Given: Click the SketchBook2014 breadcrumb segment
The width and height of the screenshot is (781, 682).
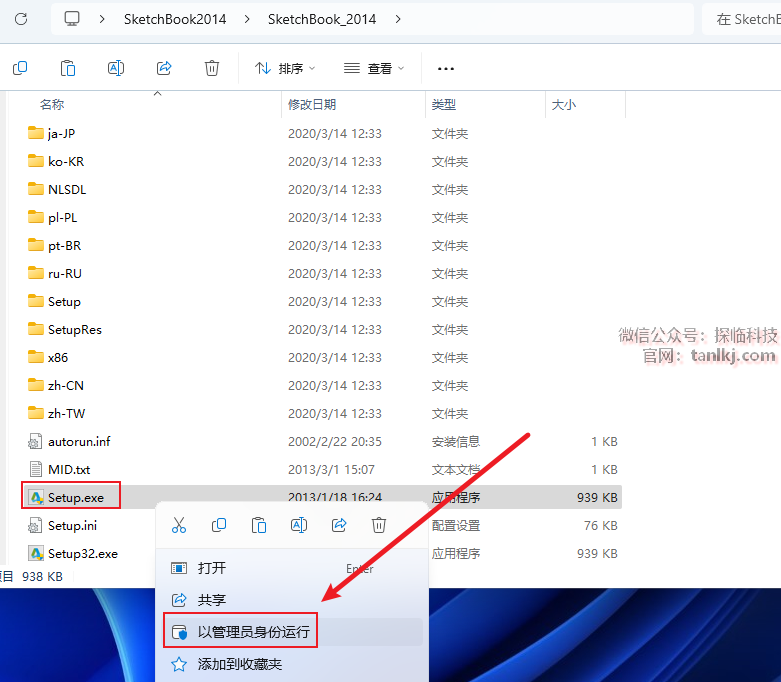Looking at the screenshot, I should [x=175, y=19].
